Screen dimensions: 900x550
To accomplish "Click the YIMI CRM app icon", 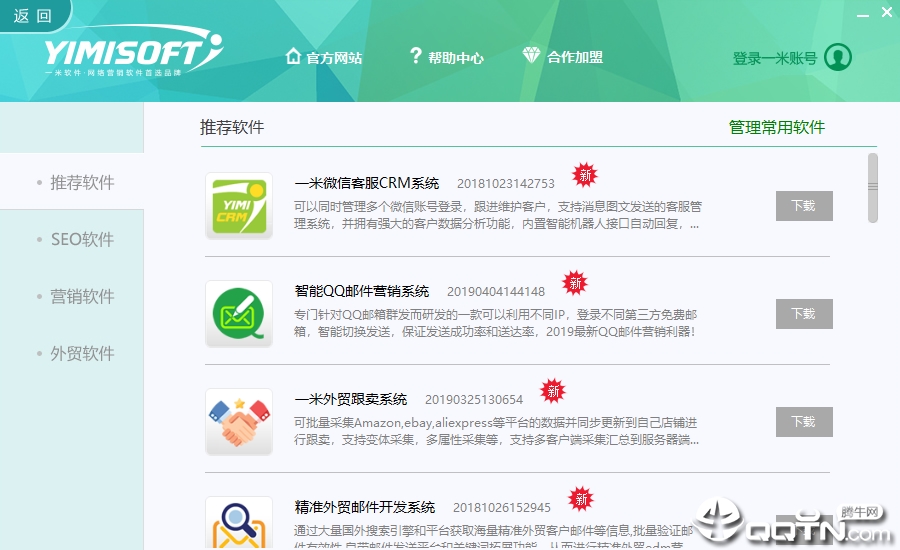I will coord(239,206).
